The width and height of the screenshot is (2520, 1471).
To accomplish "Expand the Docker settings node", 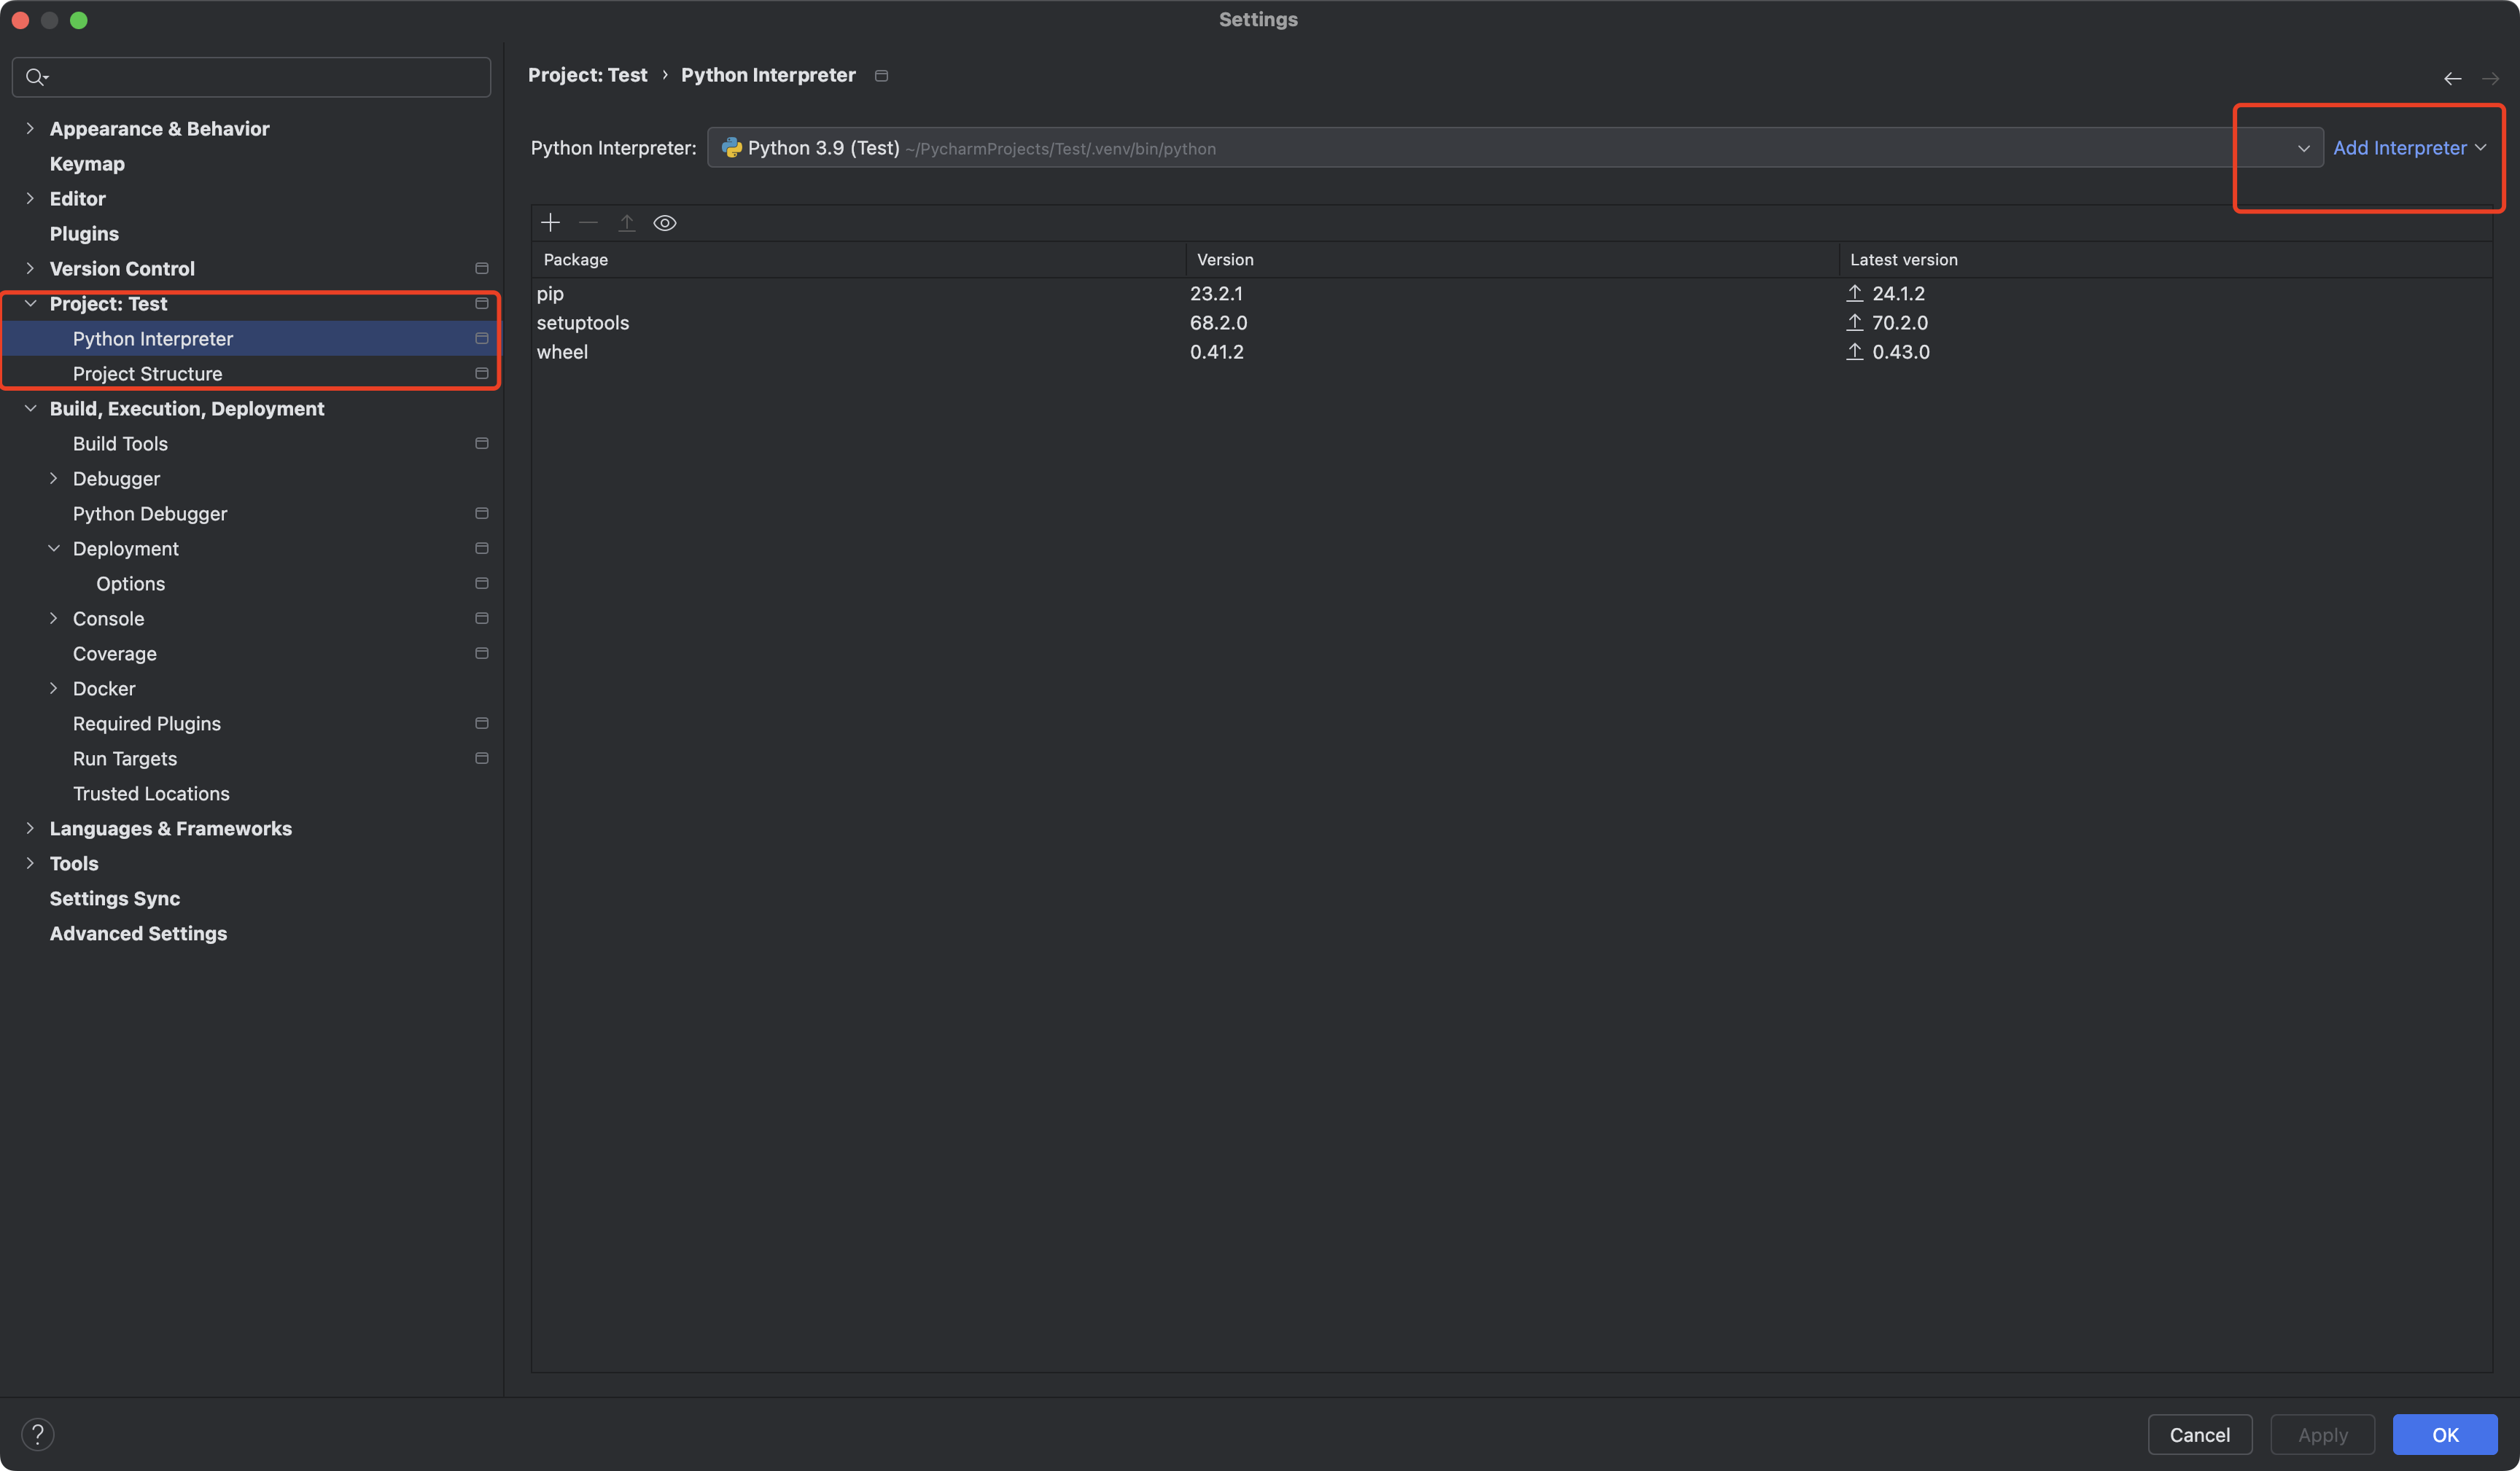I will [54, 688].
